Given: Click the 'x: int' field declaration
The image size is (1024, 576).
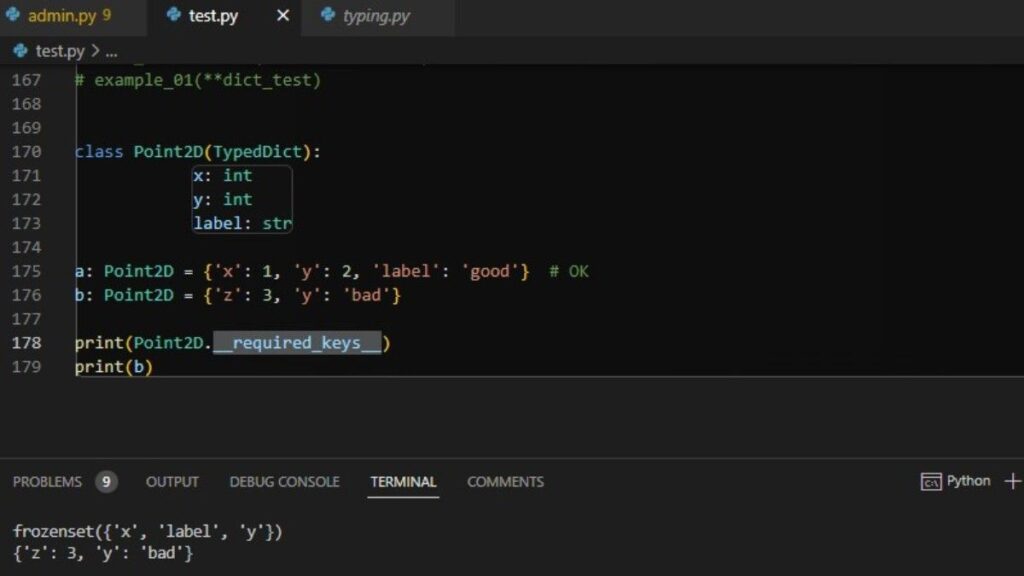Looking at the screenshot, I should coord(222,176).
